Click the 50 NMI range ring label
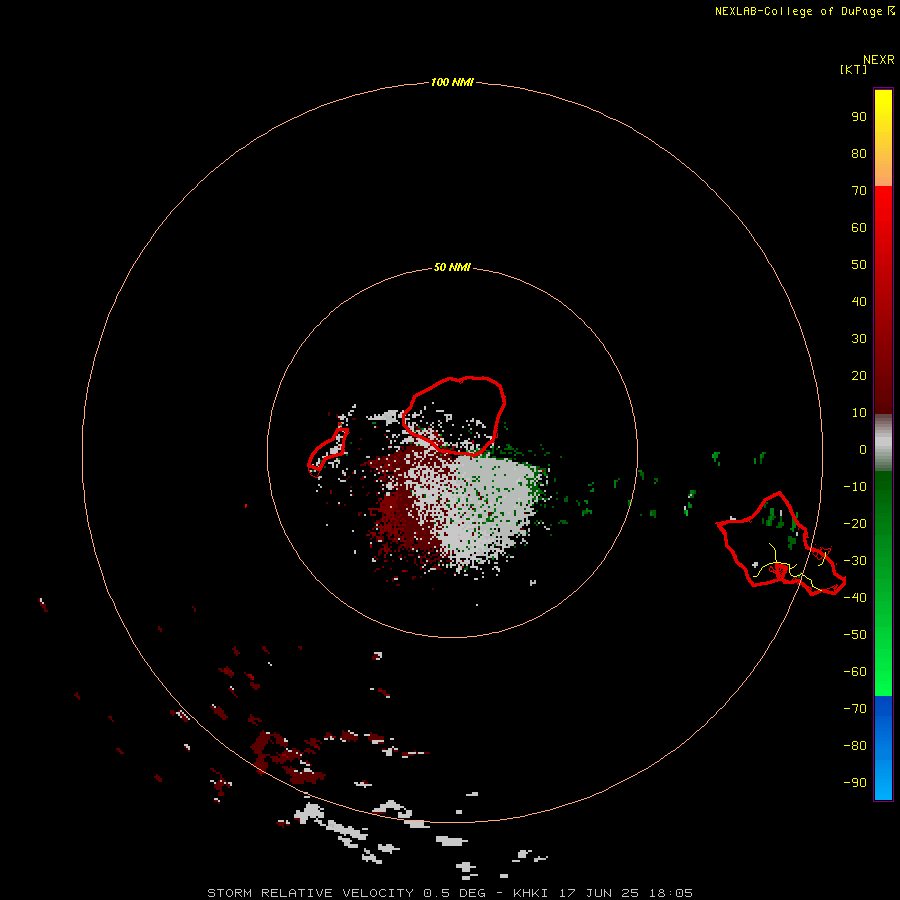Screen dimensions: 900x900 452,267
